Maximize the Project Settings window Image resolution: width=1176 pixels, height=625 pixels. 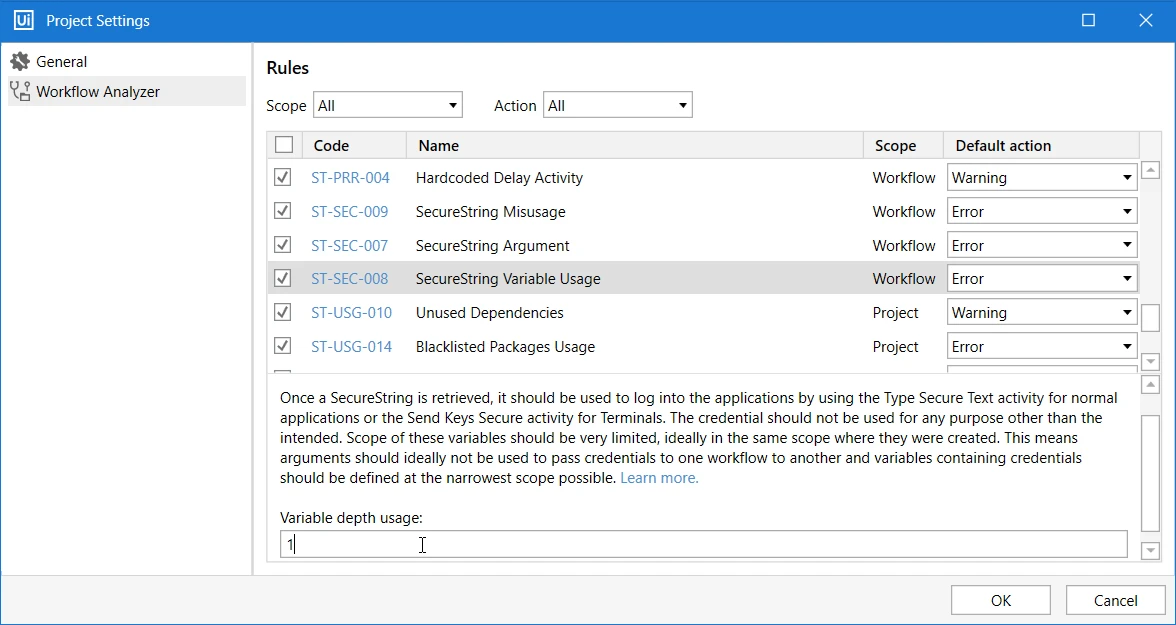coord(1088,21)
